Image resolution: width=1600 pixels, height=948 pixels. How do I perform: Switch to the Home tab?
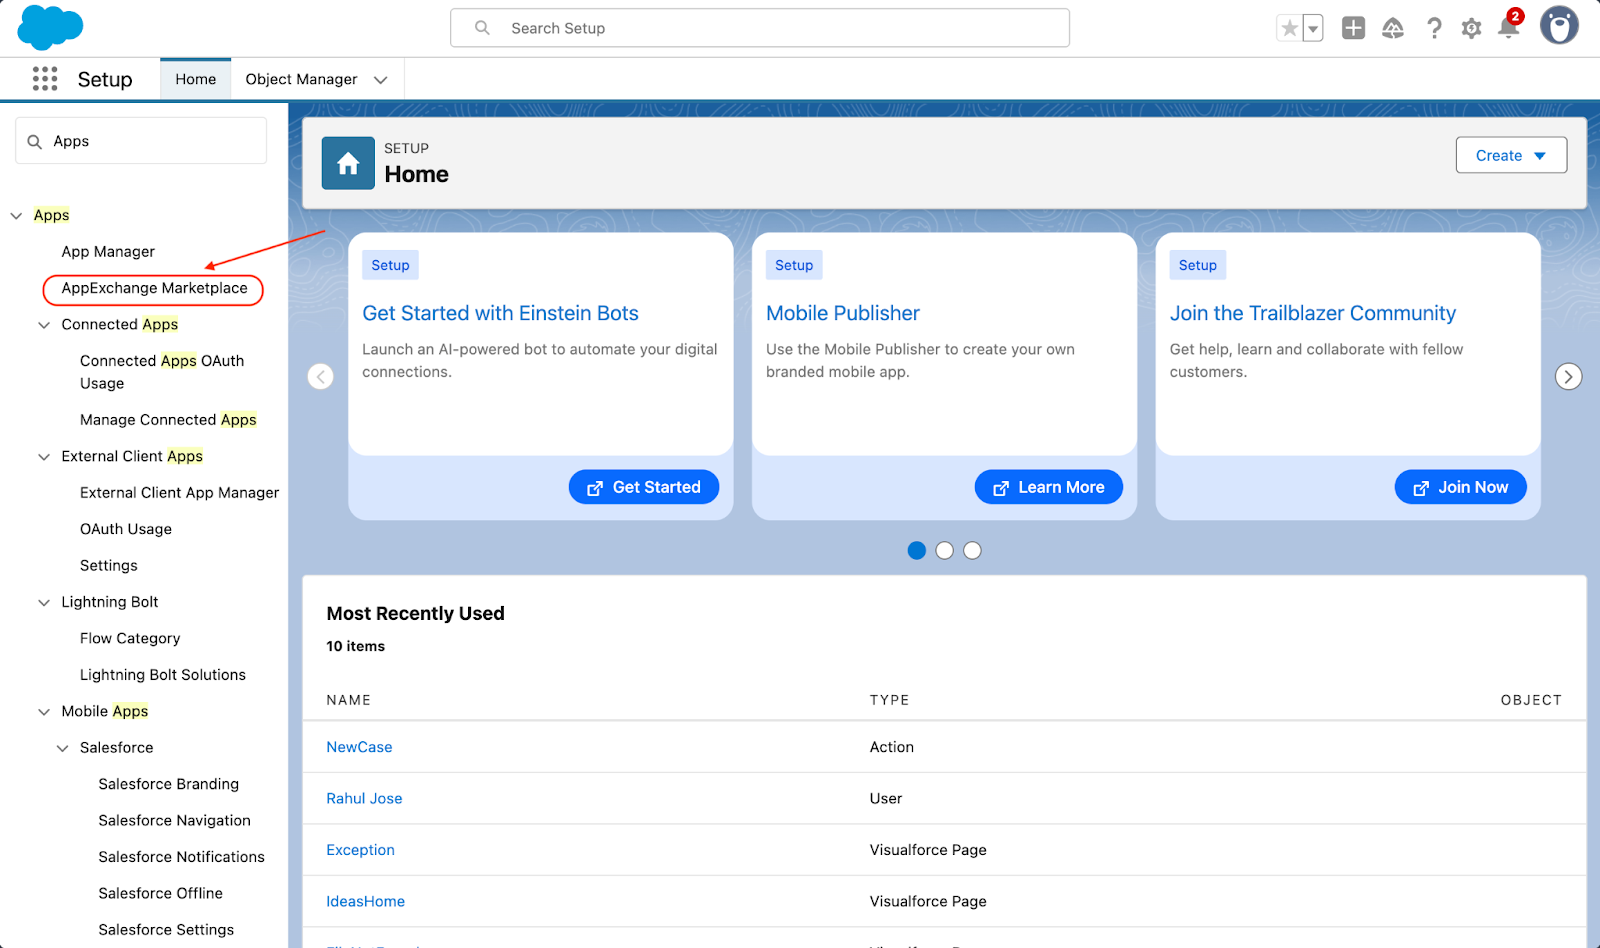(195, 79)
